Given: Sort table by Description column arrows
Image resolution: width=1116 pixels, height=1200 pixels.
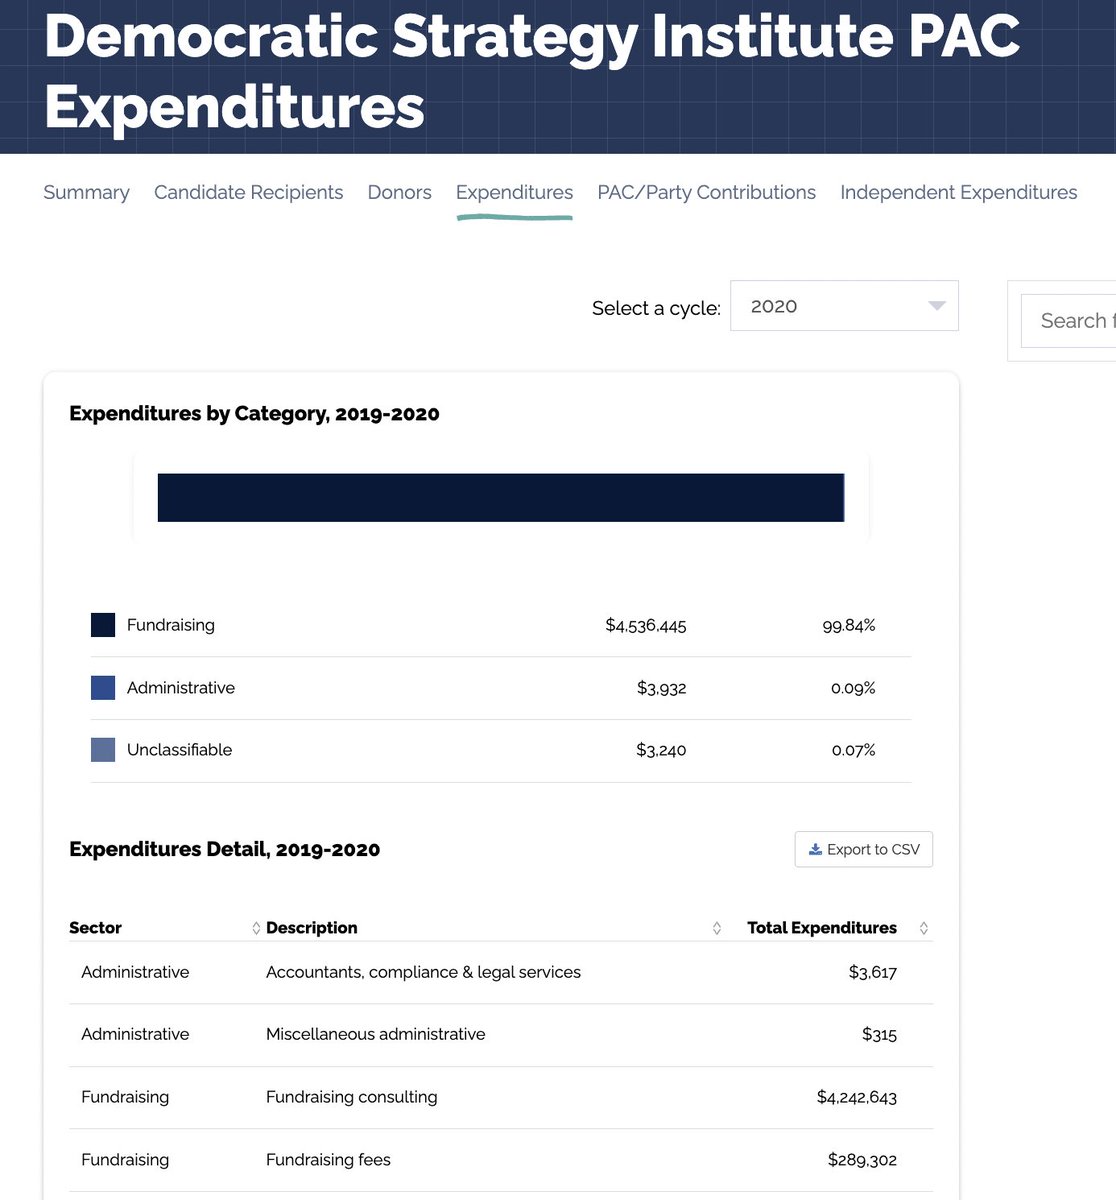Looking at the screenshot, I should (x=716, y=928).
